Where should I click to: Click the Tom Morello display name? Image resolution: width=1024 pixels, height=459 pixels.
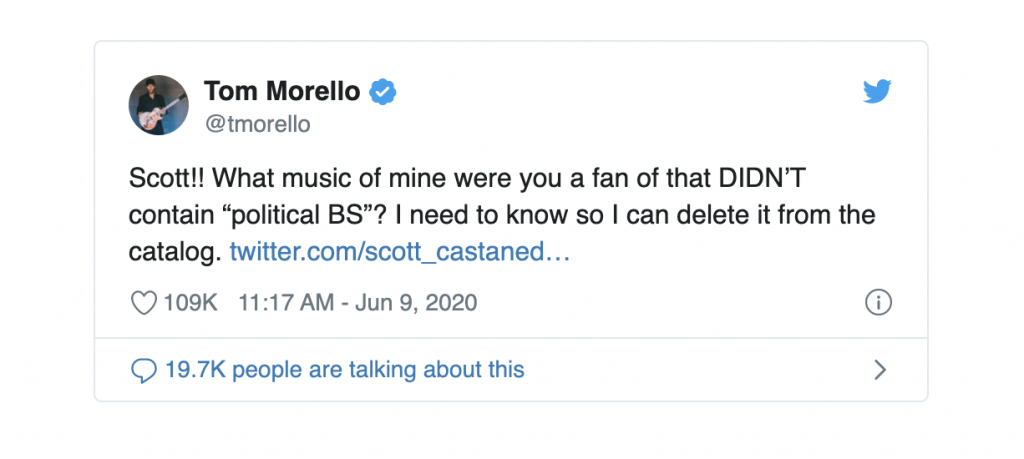[x=282, y=92]
